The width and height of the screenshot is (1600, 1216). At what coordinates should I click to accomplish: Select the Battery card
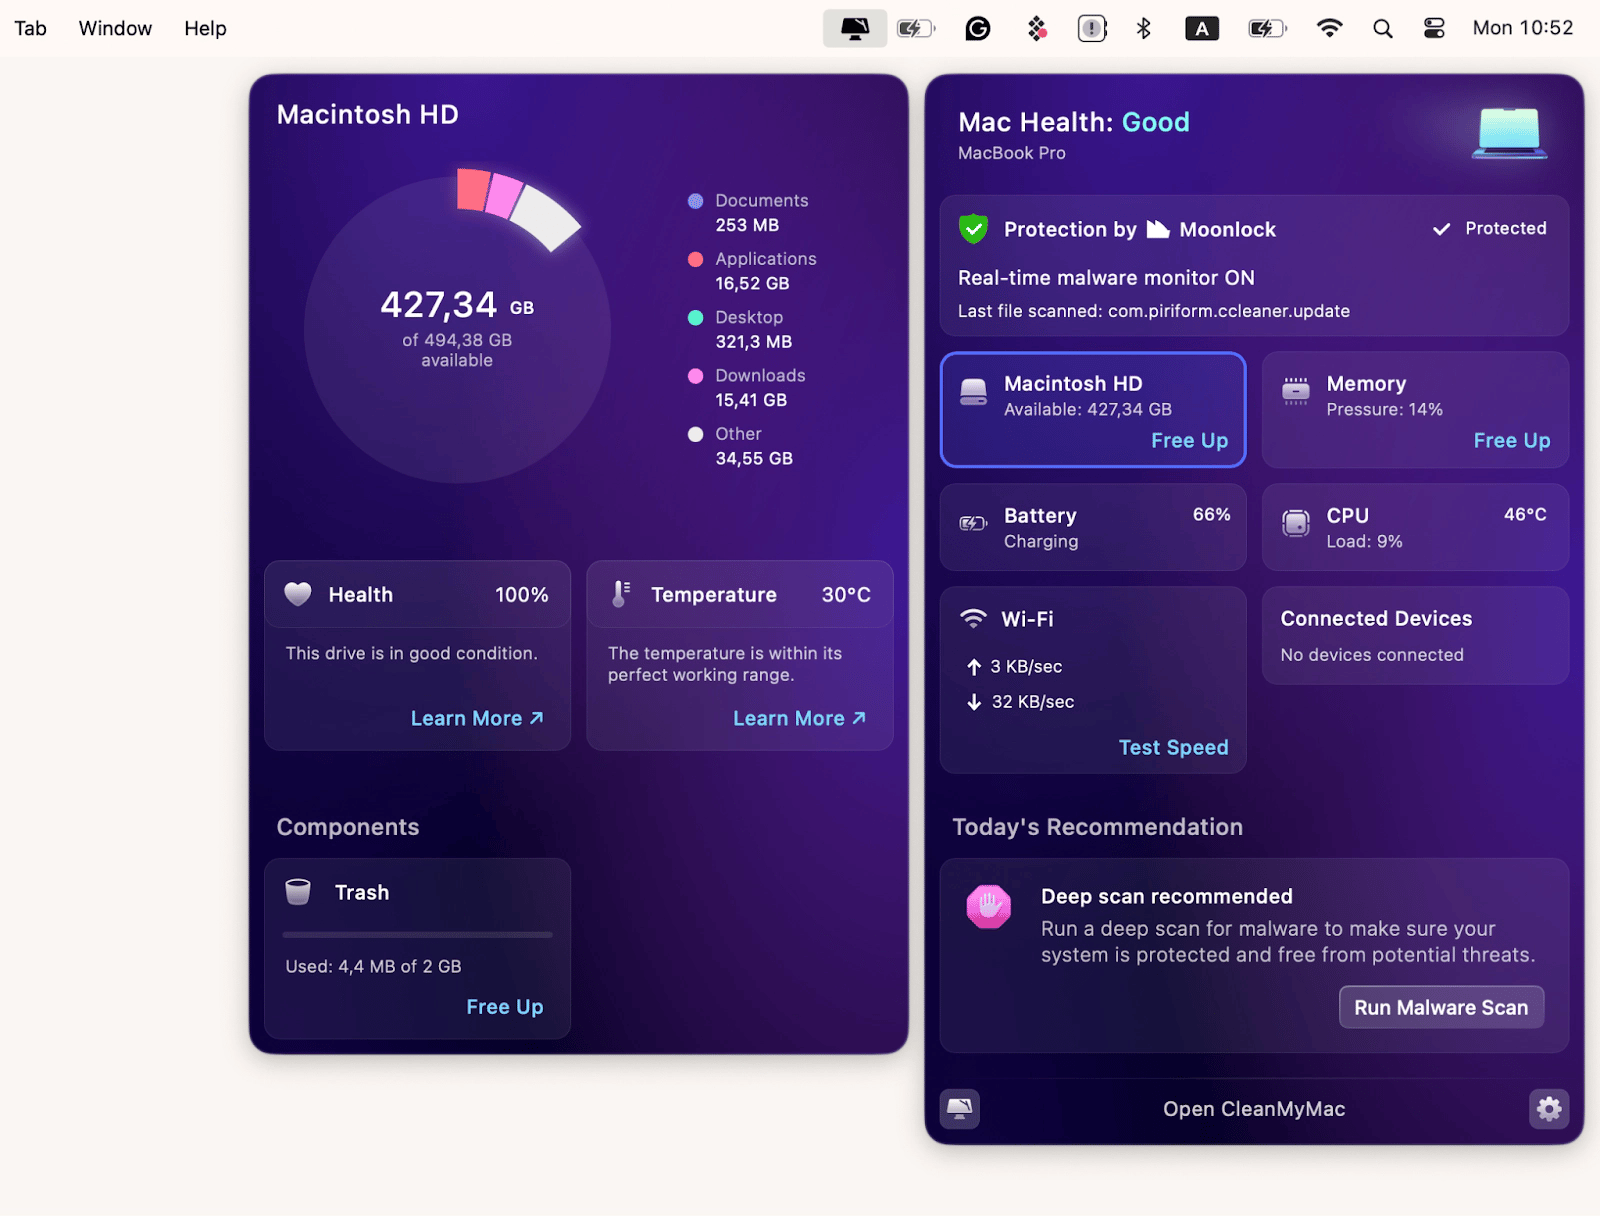click(1093, 527)
